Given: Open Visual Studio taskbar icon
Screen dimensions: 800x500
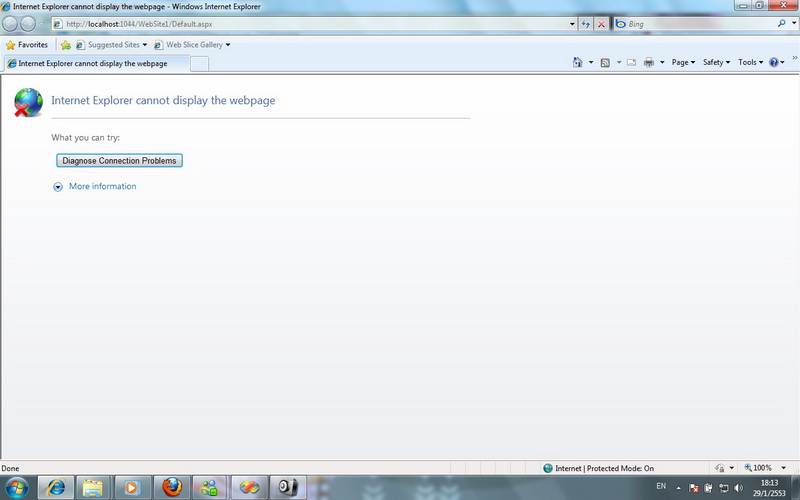Looking at the screenshot, I should click(x=249, y=488).
